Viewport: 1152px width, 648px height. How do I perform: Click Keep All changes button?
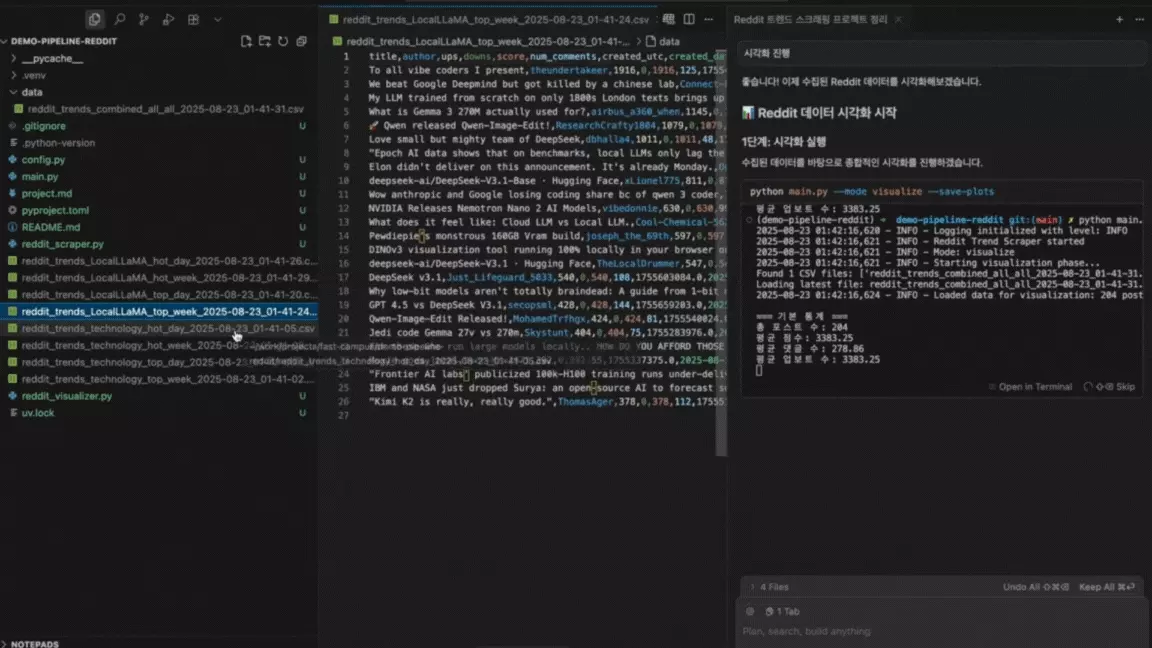click(x=1107, y=587)
